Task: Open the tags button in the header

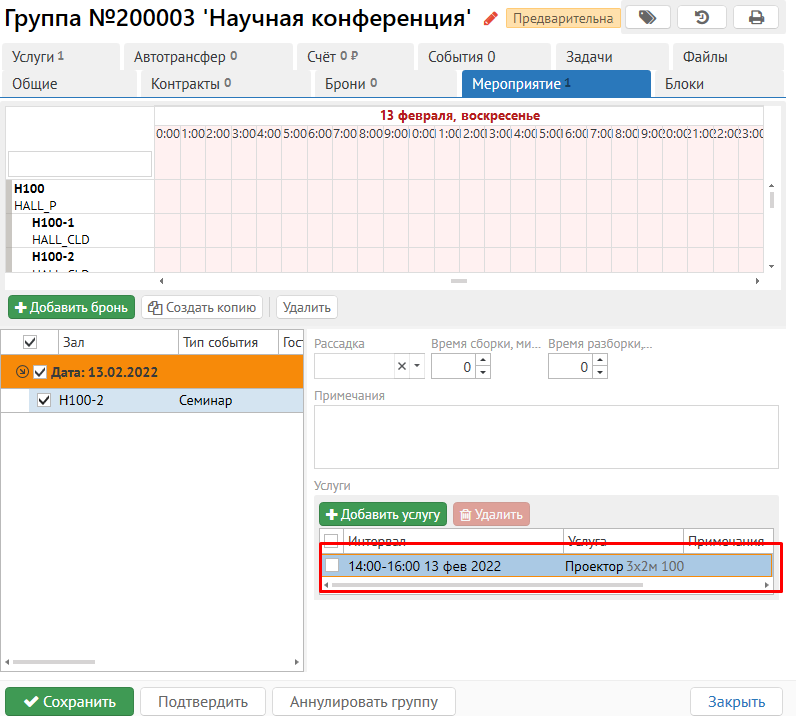Action: pyautogui.click(x=647, y=17)
